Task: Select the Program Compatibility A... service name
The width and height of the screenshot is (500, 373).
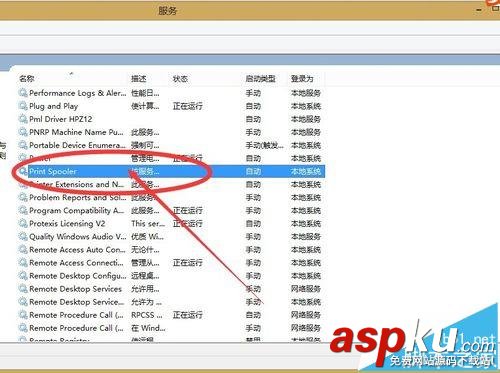Action: click(x=76, y=210)
